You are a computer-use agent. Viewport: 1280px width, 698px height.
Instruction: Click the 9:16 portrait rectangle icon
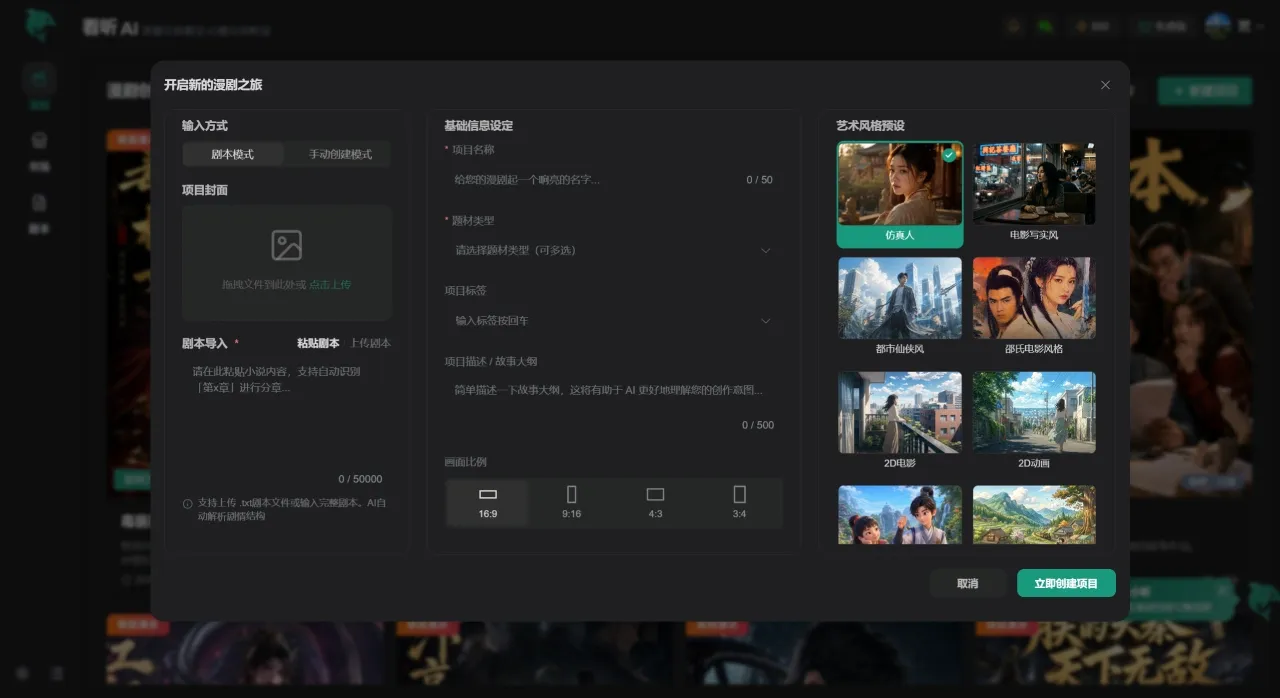[572, 494]
